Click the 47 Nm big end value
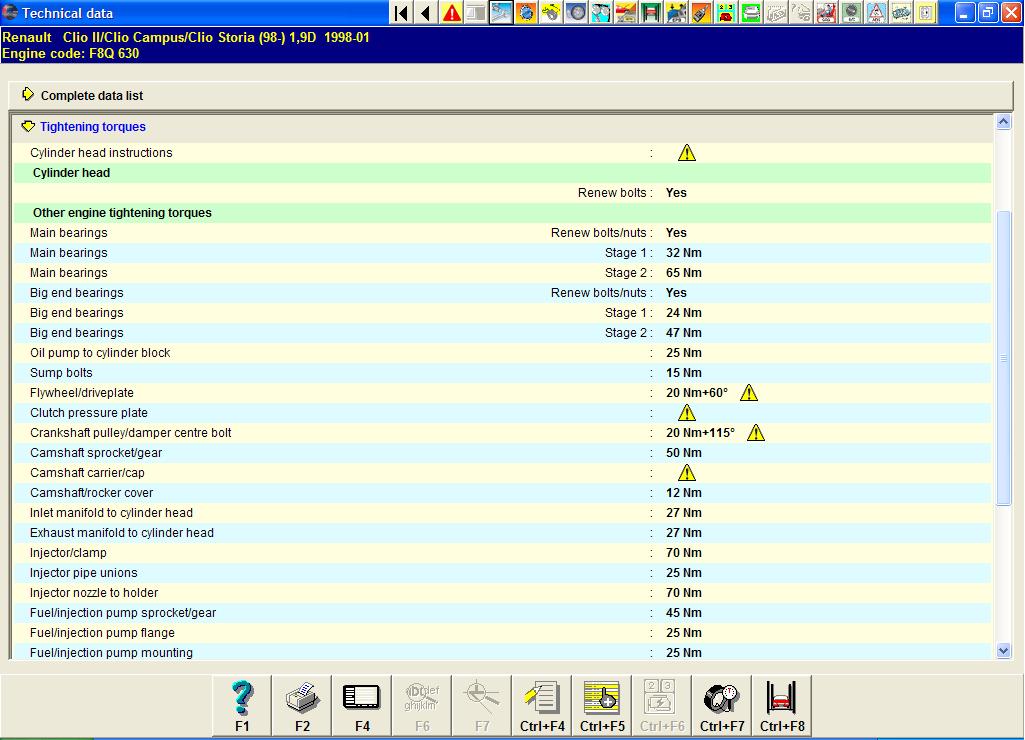 [684, 333]
